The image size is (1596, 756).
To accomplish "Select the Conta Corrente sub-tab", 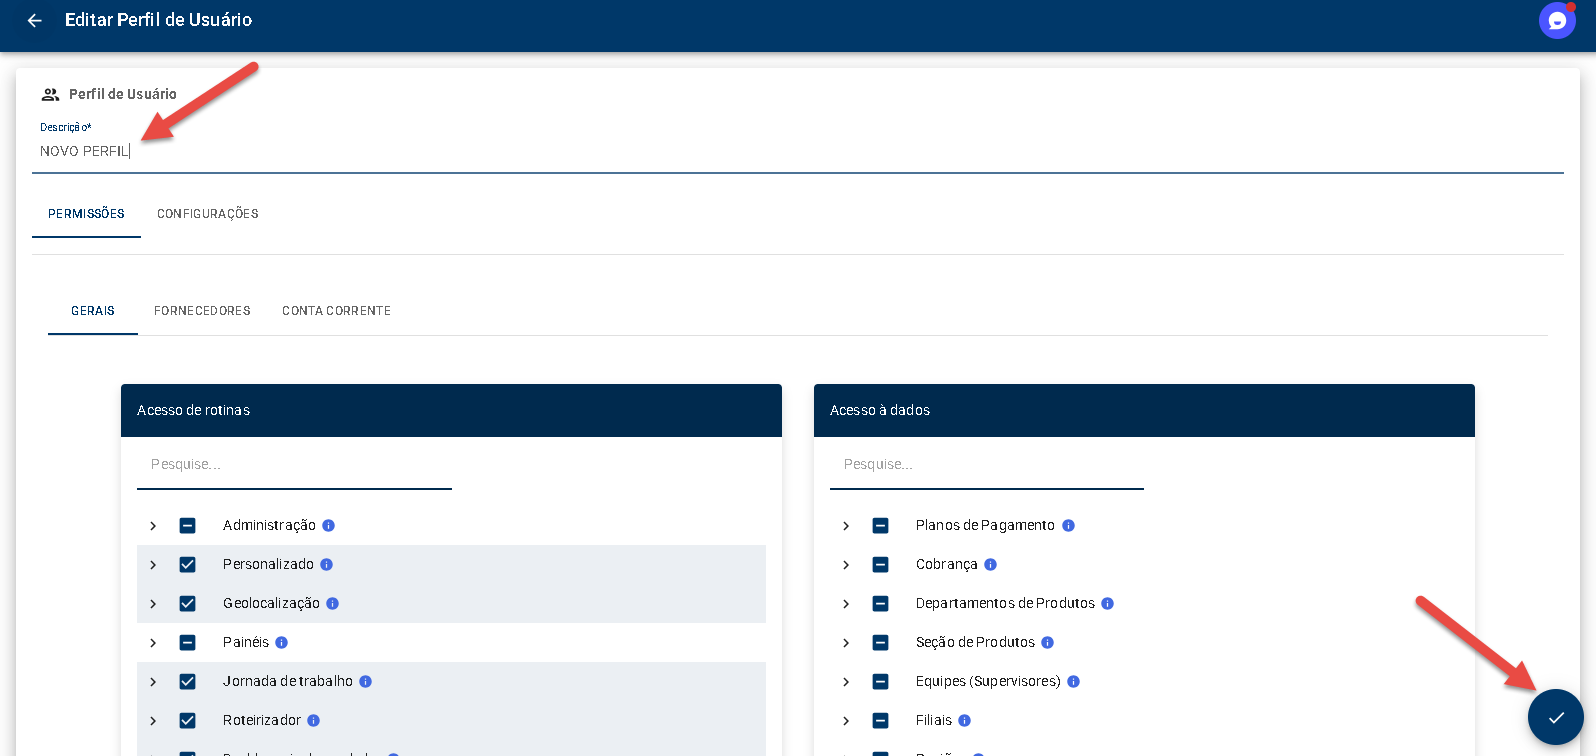I will (x=336, y=311).
